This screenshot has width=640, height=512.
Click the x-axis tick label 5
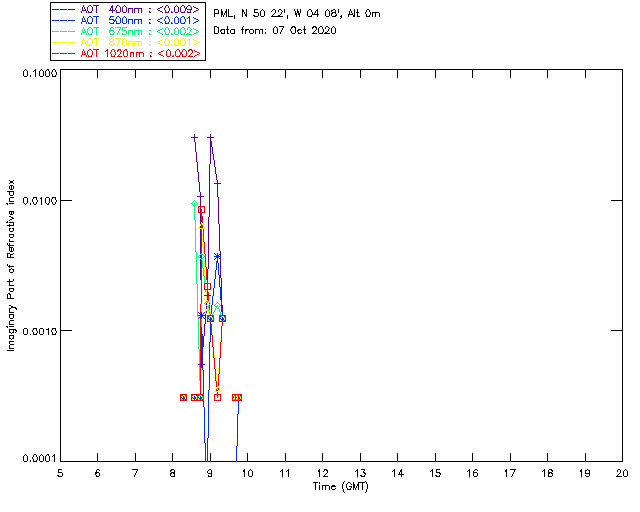click(60, 473)
